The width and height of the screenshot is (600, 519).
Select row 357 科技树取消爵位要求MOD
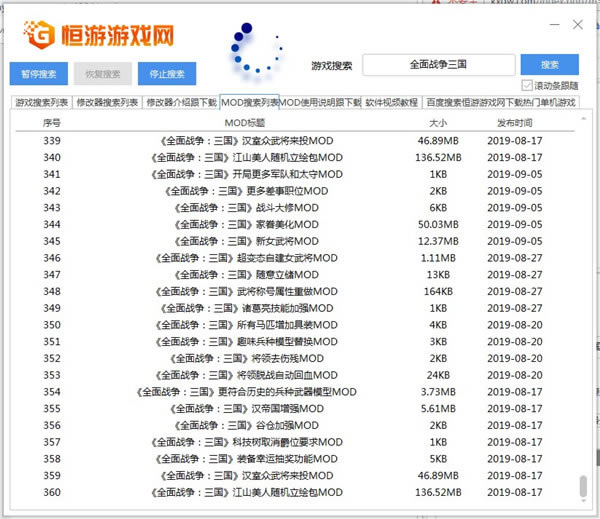tap(295, 442)
